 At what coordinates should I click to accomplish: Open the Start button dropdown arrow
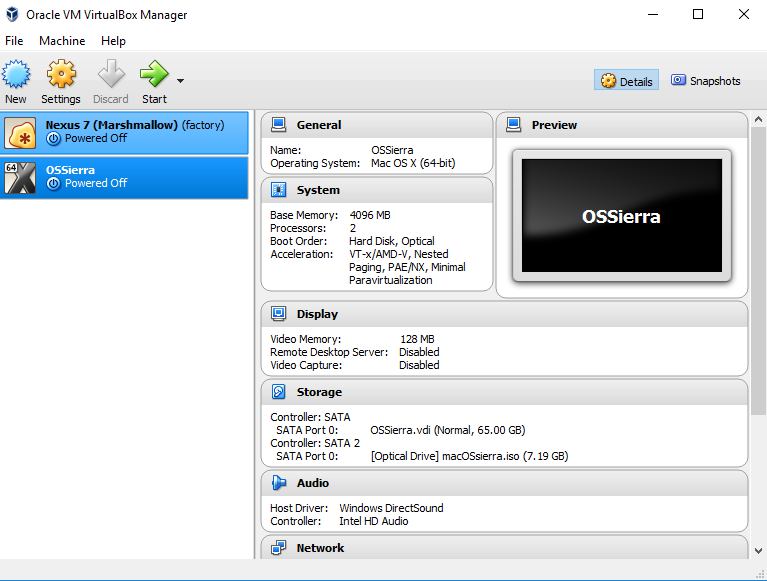180,81
